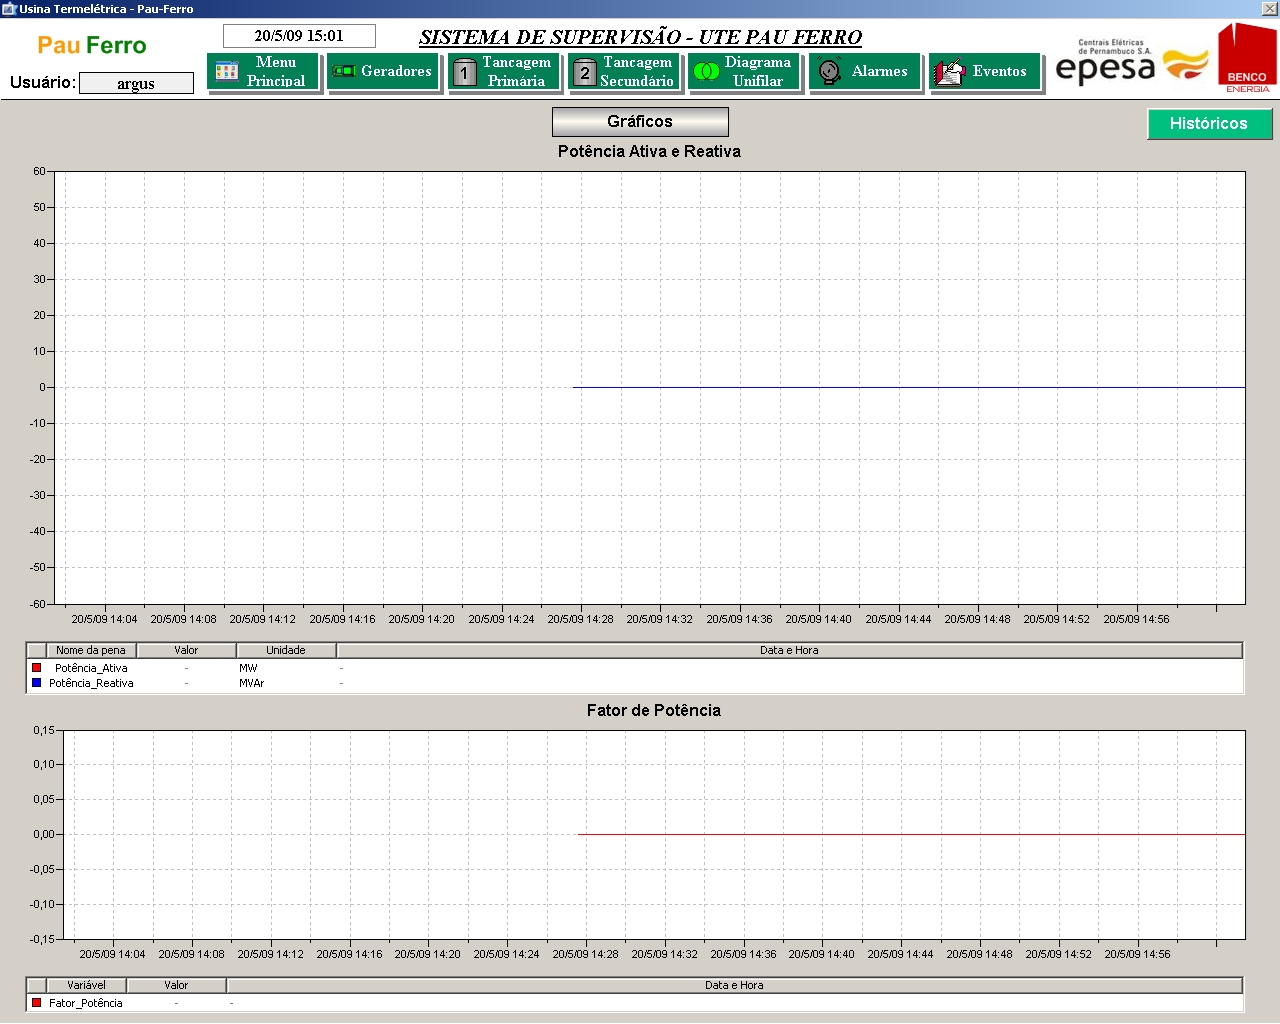The width and height of the screenshot is (1280, 1024).
Task: Click the MVAr unit cell
Action: click(251, 683)
